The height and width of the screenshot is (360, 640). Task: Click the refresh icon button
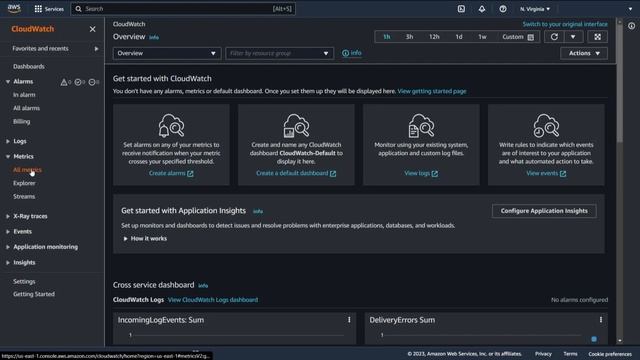(554, 37)
